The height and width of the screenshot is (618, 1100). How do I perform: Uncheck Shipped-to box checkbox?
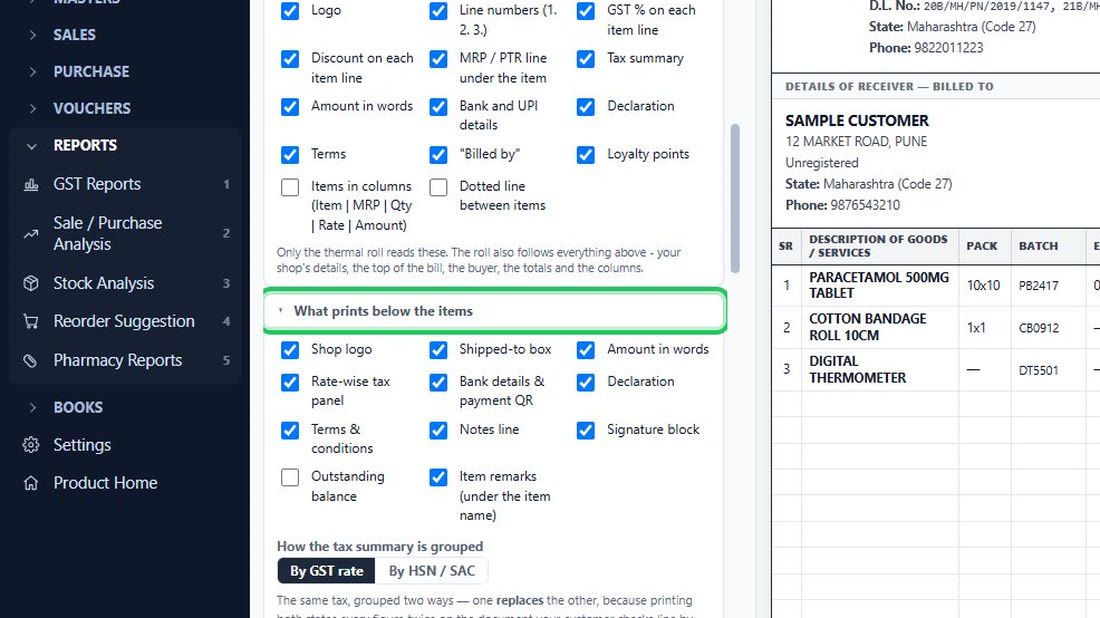pos(438,350)
